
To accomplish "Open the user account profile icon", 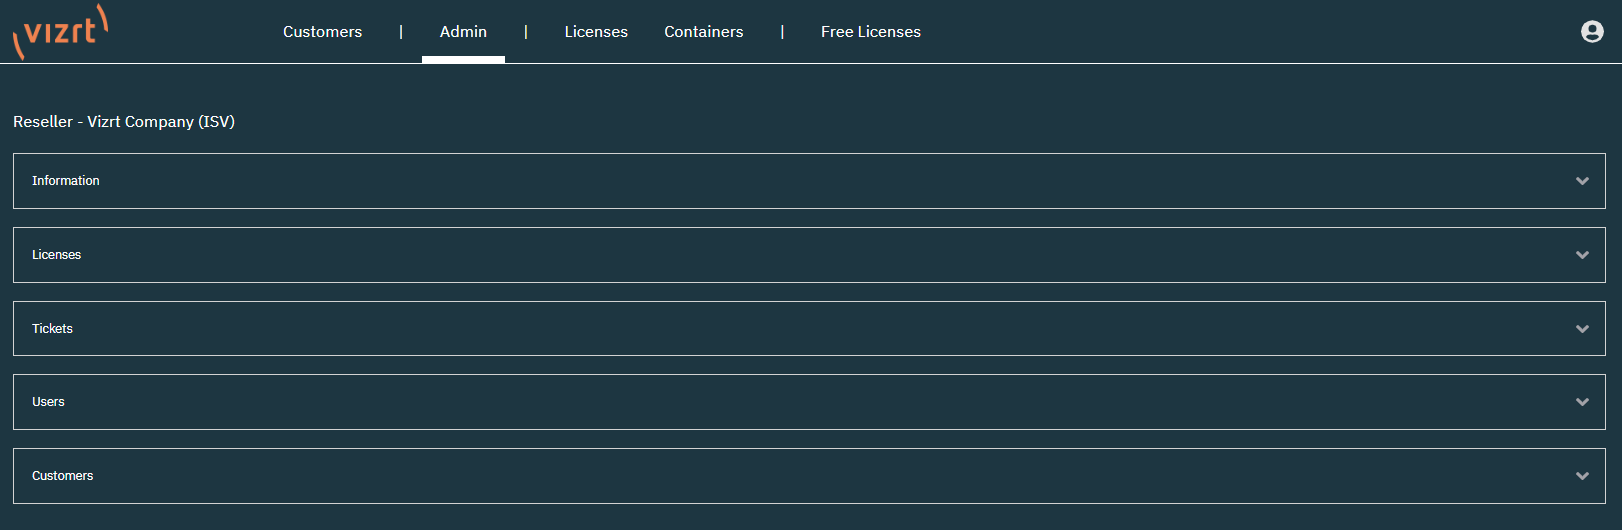I will 1592,32.
